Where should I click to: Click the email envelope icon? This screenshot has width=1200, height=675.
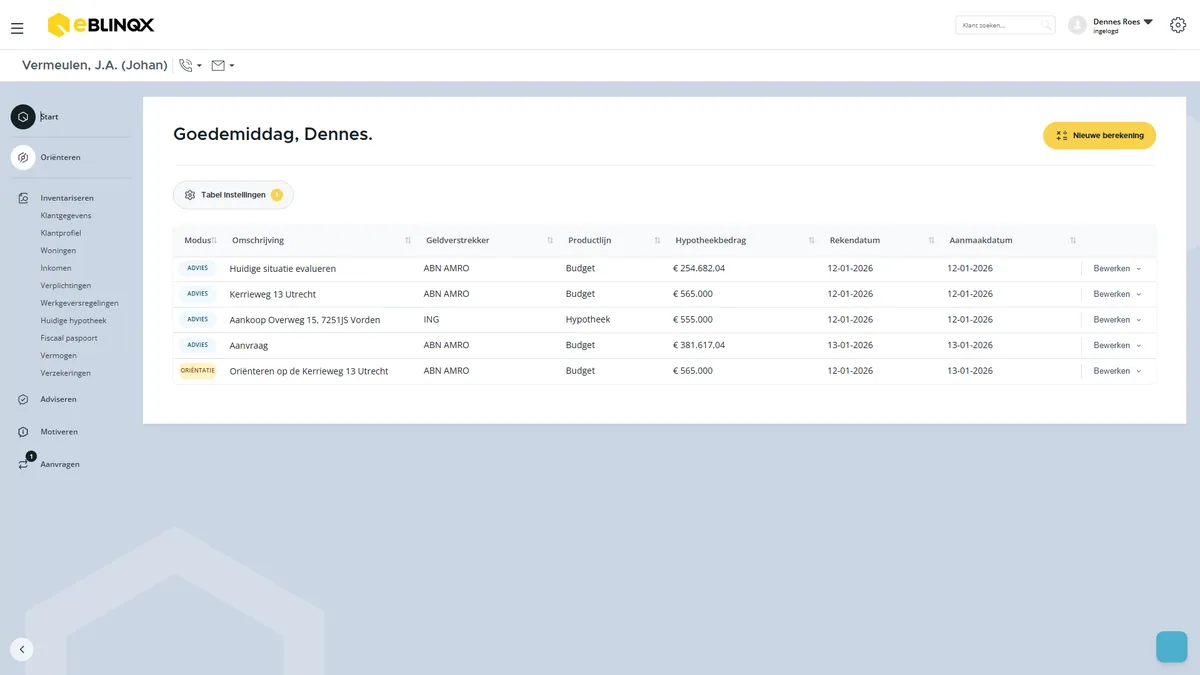pyautogui.click(x=218, y=66)
